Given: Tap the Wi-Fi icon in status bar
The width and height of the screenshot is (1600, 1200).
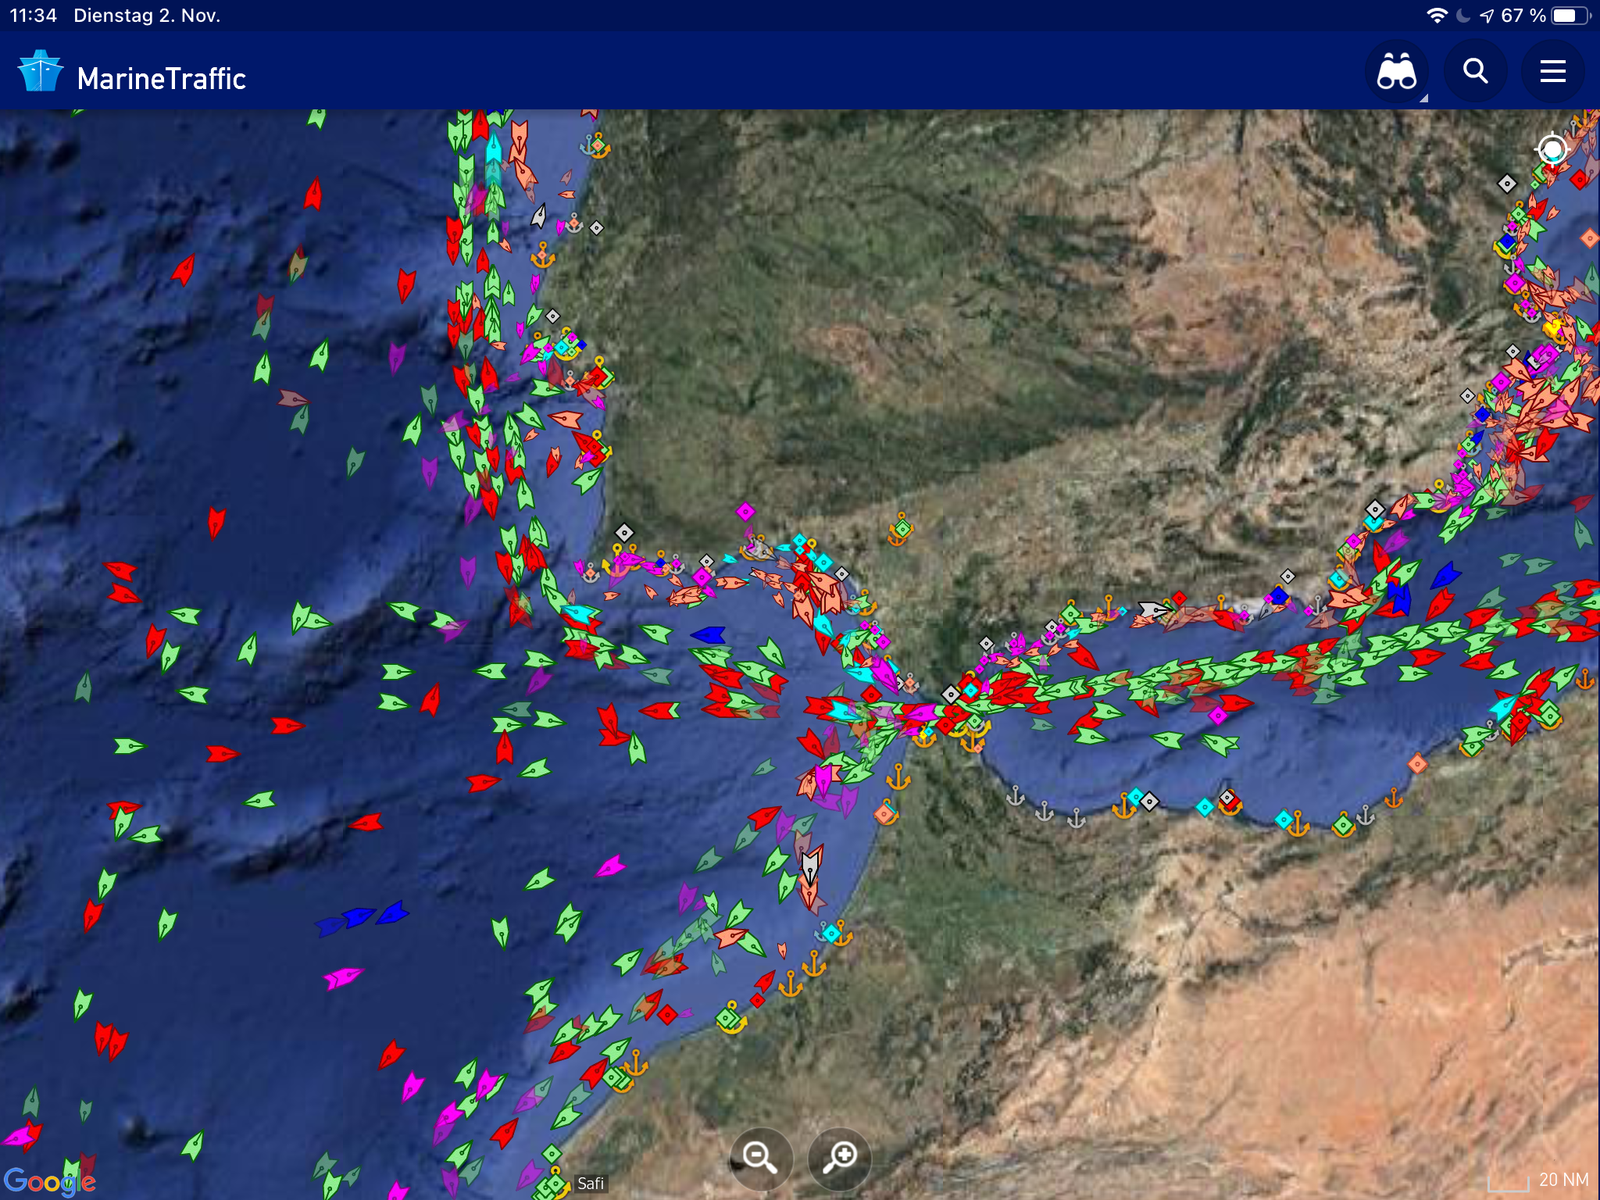Looking at the screenshot, I should pos(1437,15).
